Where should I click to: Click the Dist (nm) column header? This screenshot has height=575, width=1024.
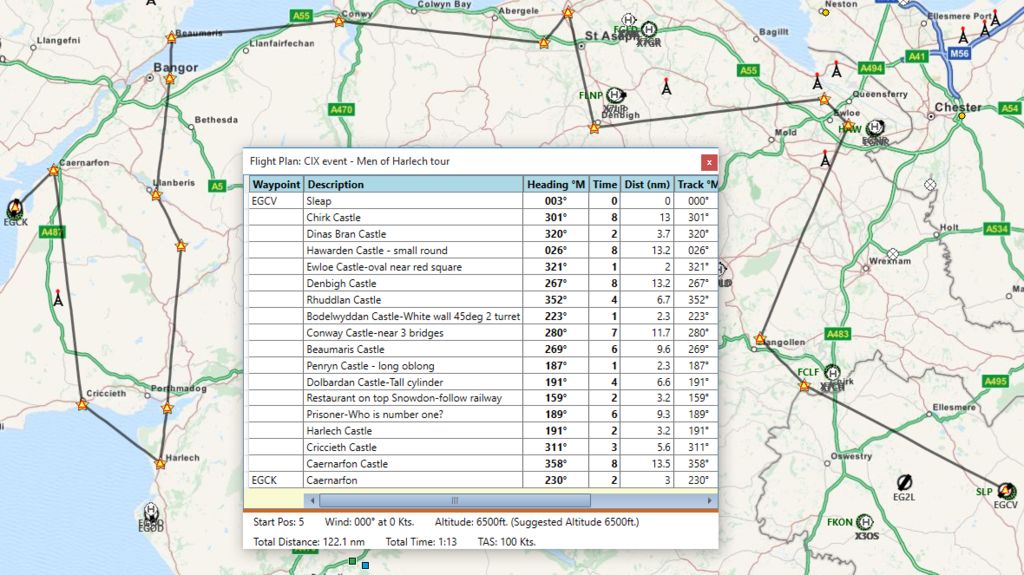[646, 185]
